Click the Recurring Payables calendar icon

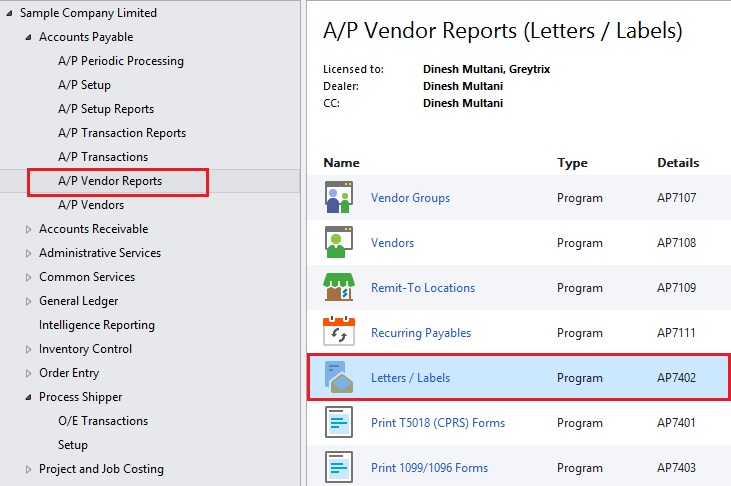click(x=339, y=331)
